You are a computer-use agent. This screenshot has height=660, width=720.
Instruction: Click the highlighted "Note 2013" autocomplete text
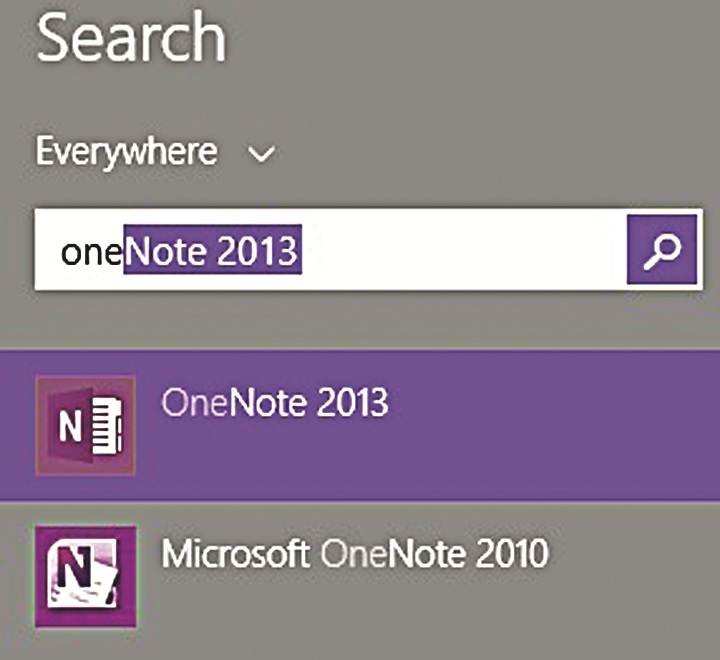pyautogui.click(x=211, y=251)
